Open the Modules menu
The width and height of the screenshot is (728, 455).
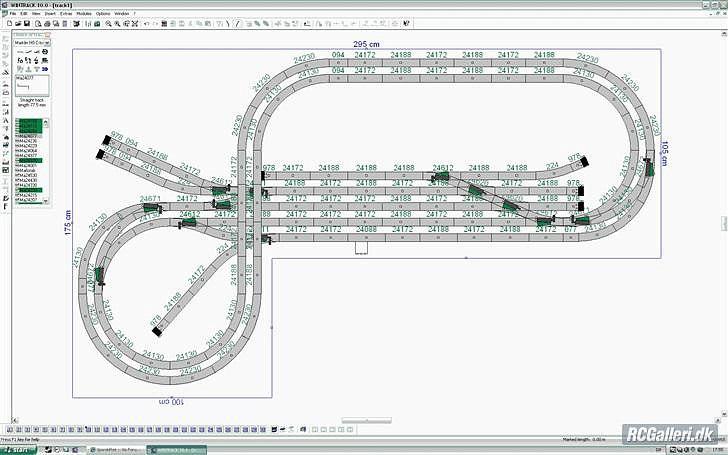[83, 13]
